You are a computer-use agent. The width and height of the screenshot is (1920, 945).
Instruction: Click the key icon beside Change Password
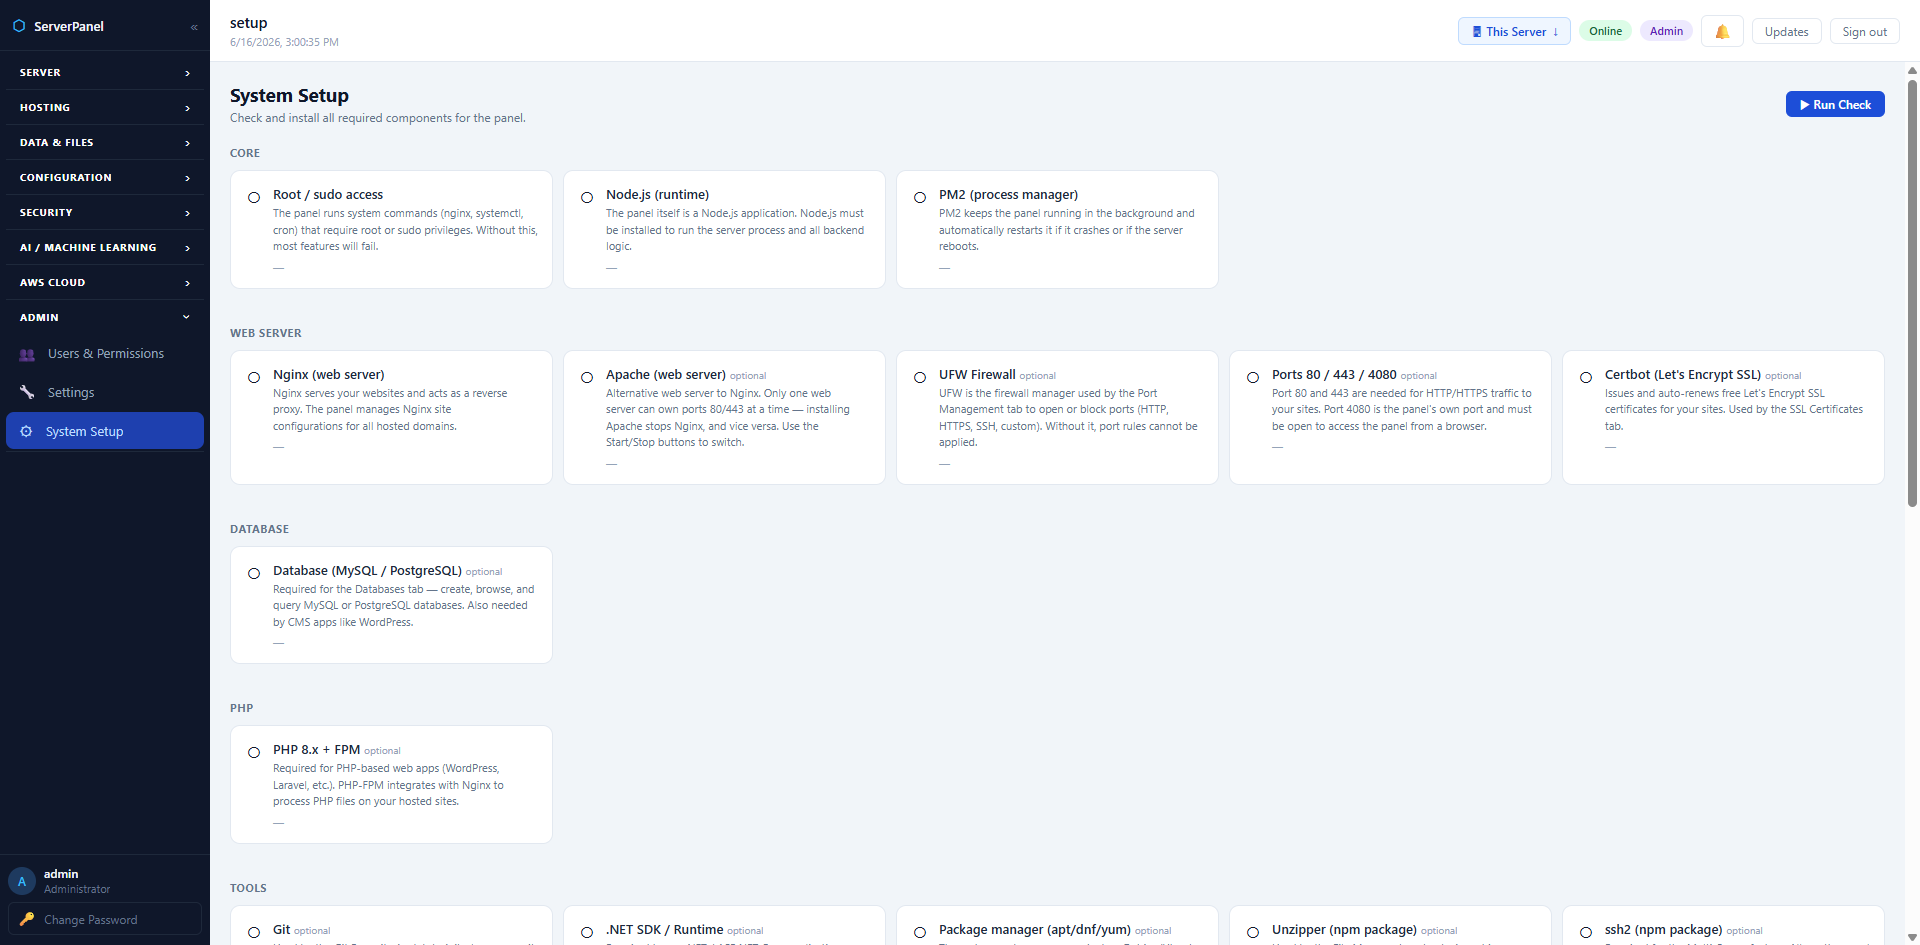pos(27,919)
